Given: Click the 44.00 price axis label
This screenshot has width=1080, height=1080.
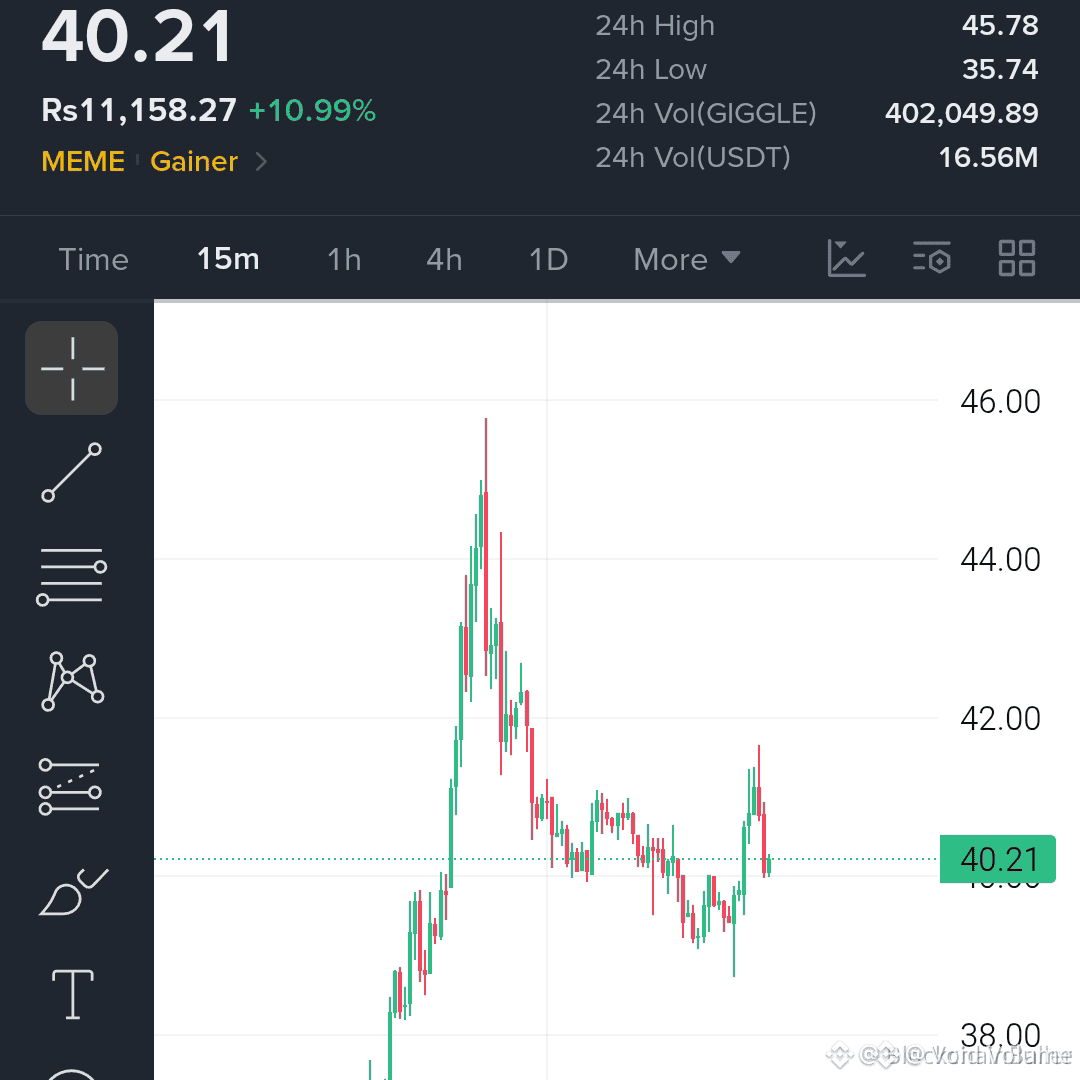Looking at the screenshot, I should tap(1000, 559).
